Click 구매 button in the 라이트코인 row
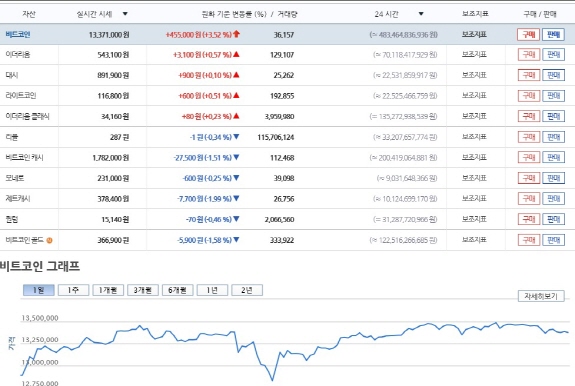The width and height of the screenshot is (575, 386). tap(528, 96)
